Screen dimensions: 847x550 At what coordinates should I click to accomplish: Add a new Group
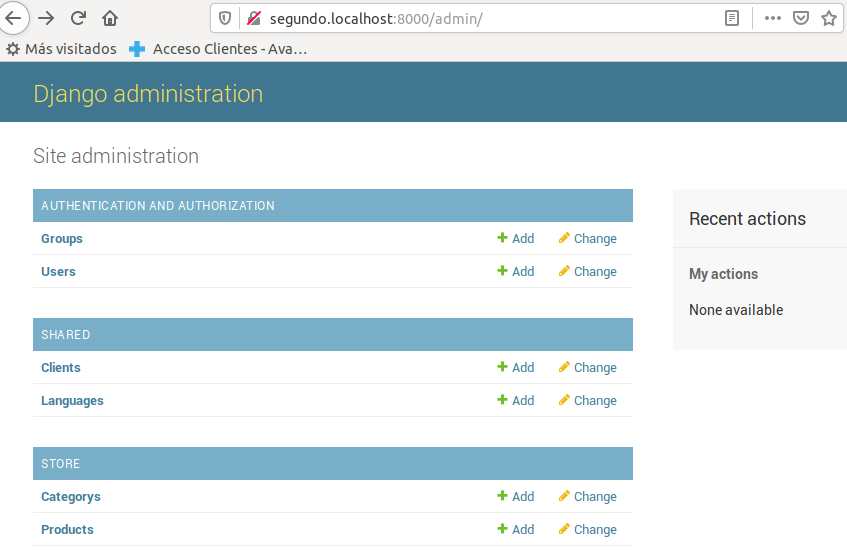(516, 239)
